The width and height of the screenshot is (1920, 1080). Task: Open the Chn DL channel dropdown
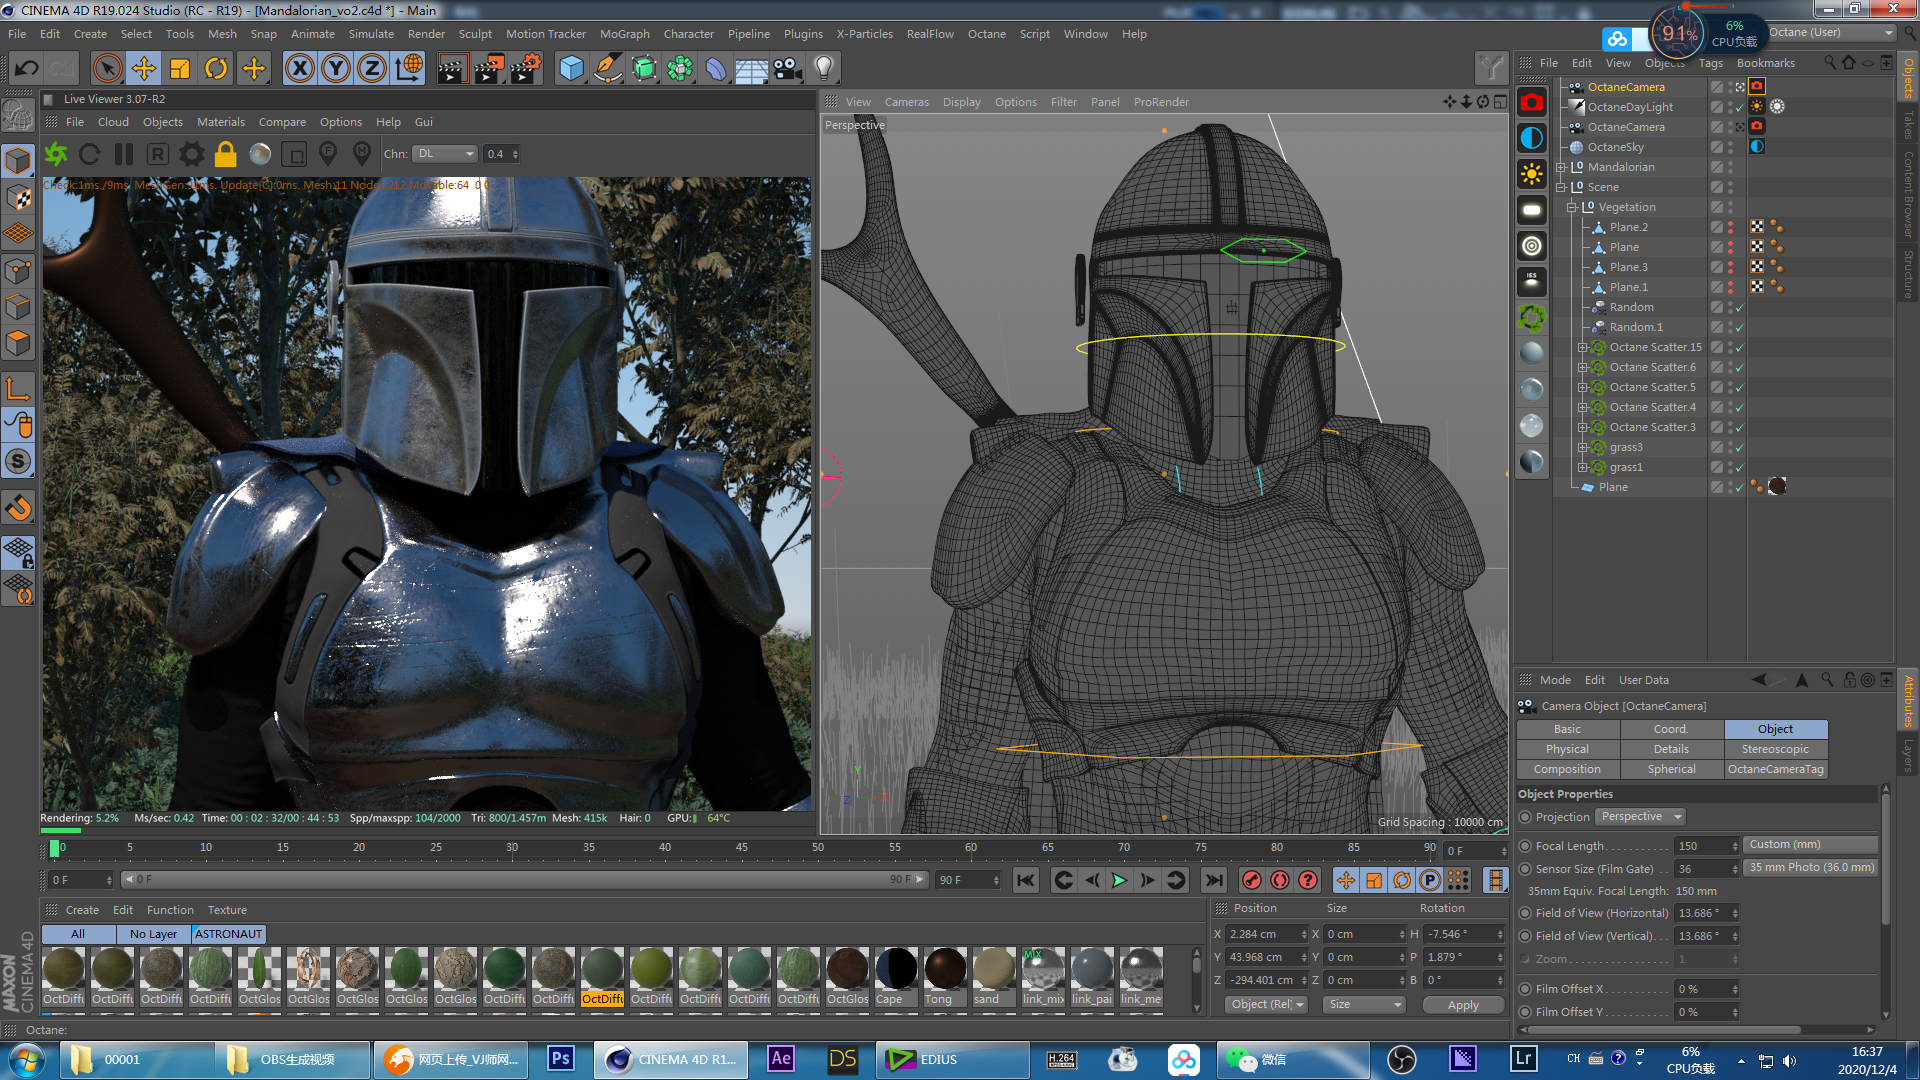pyautogui.click(x=445, y=154)
